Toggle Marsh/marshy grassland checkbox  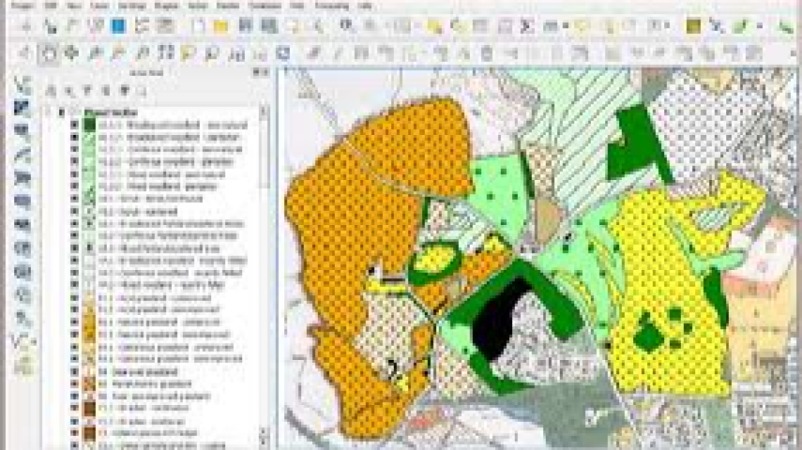[74, 384]
